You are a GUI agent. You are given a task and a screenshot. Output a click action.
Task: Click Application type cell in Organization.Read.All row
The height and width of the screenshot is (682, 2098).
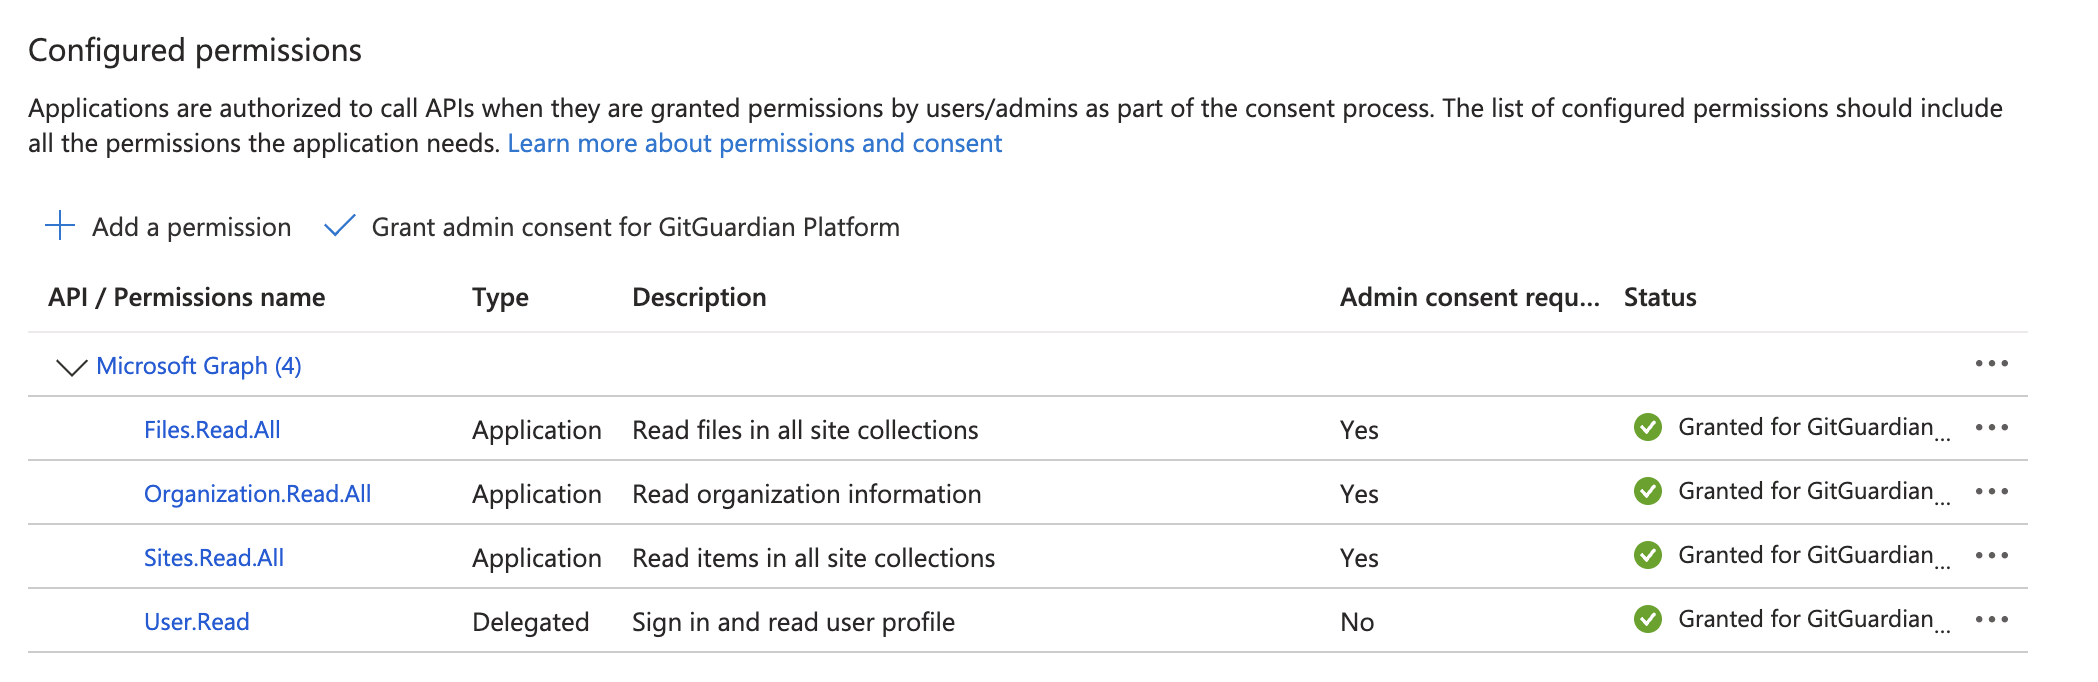pos(537,494)
